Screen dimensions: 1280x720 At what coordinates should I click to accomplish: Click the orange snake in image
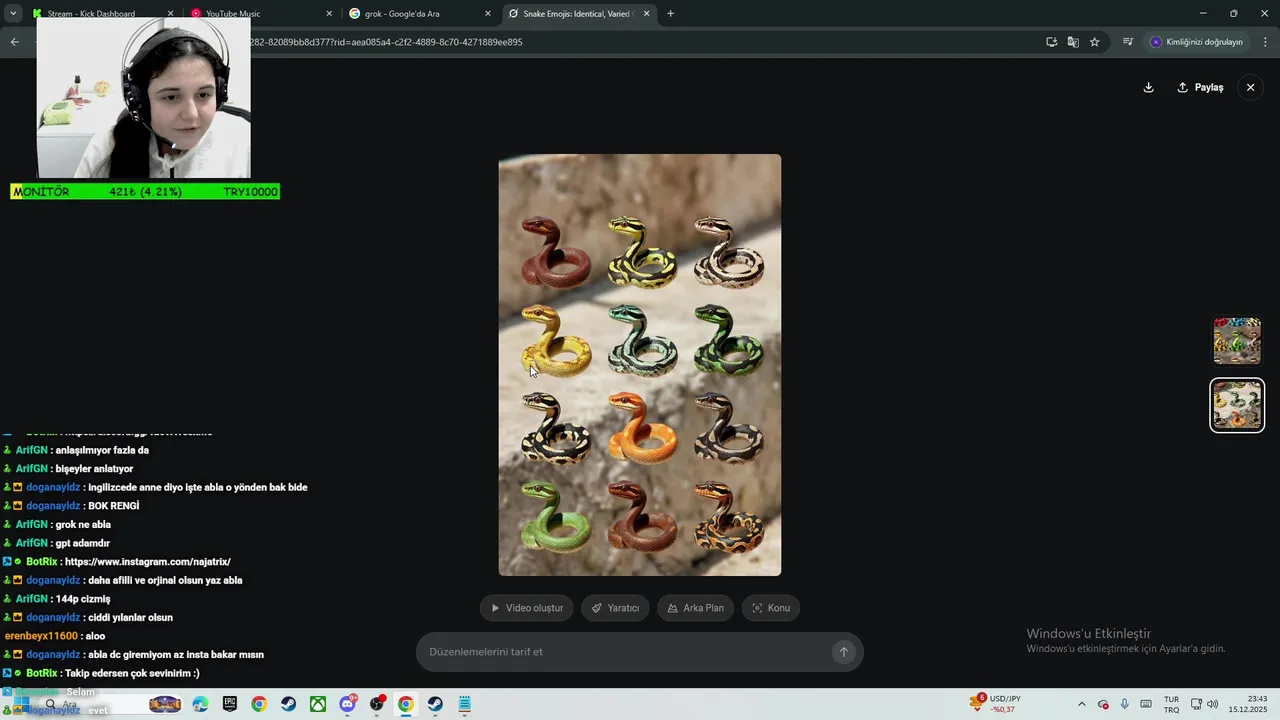641,427
